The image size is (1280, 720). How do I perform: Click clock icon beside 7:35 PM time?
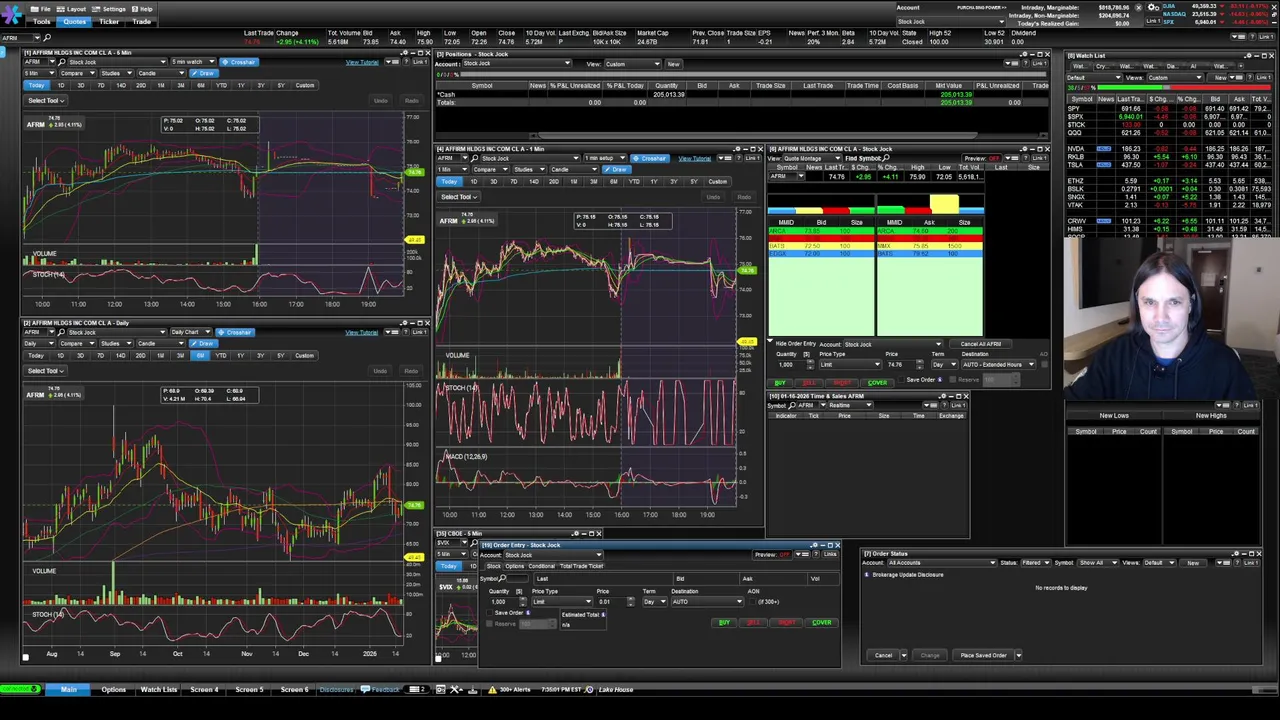589,689
